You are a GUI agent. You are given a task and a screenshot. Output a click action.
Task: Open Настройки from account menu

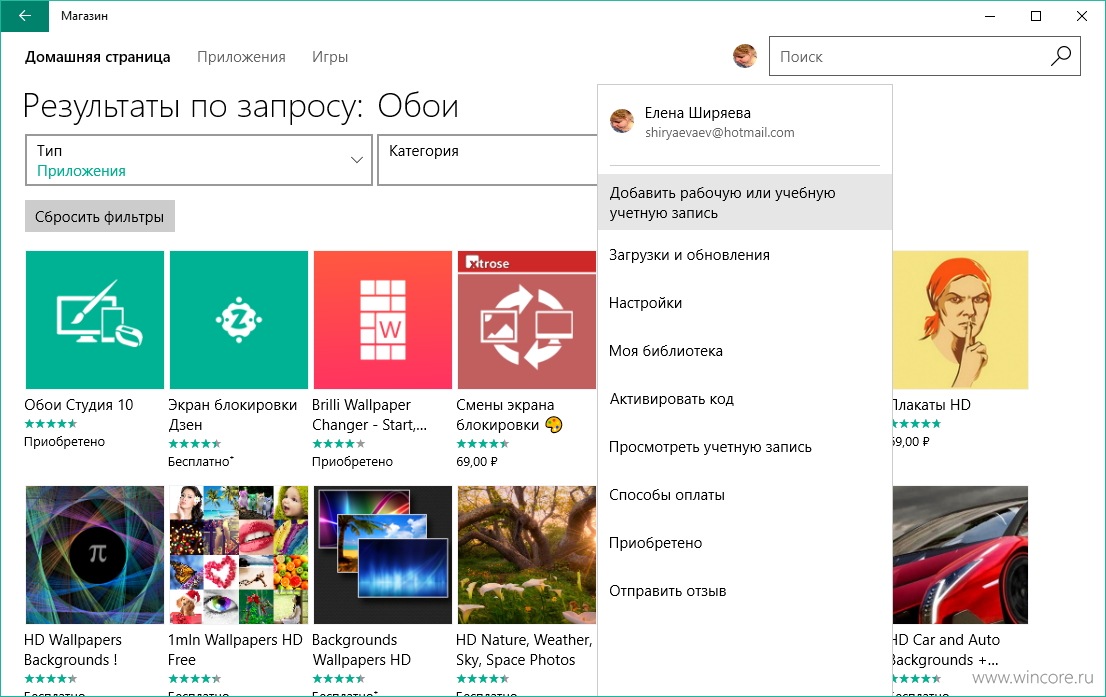745,303
